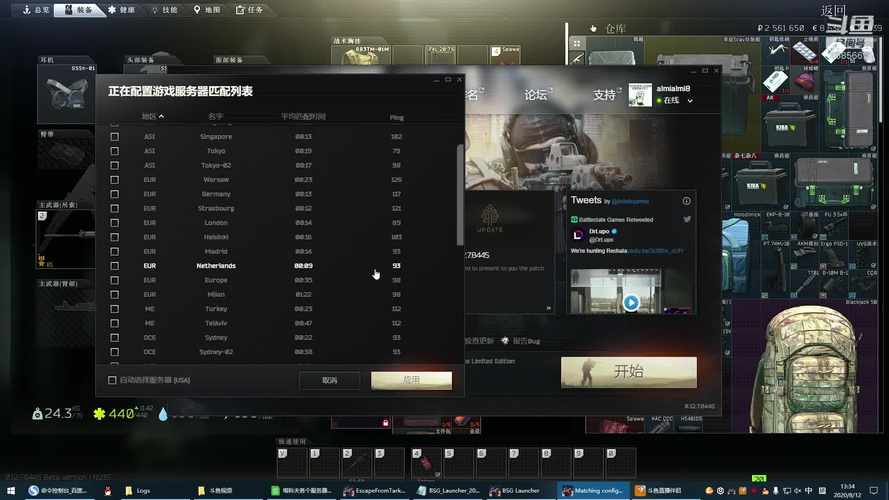Switch to the 技能 skills game tab

(164, 10)
